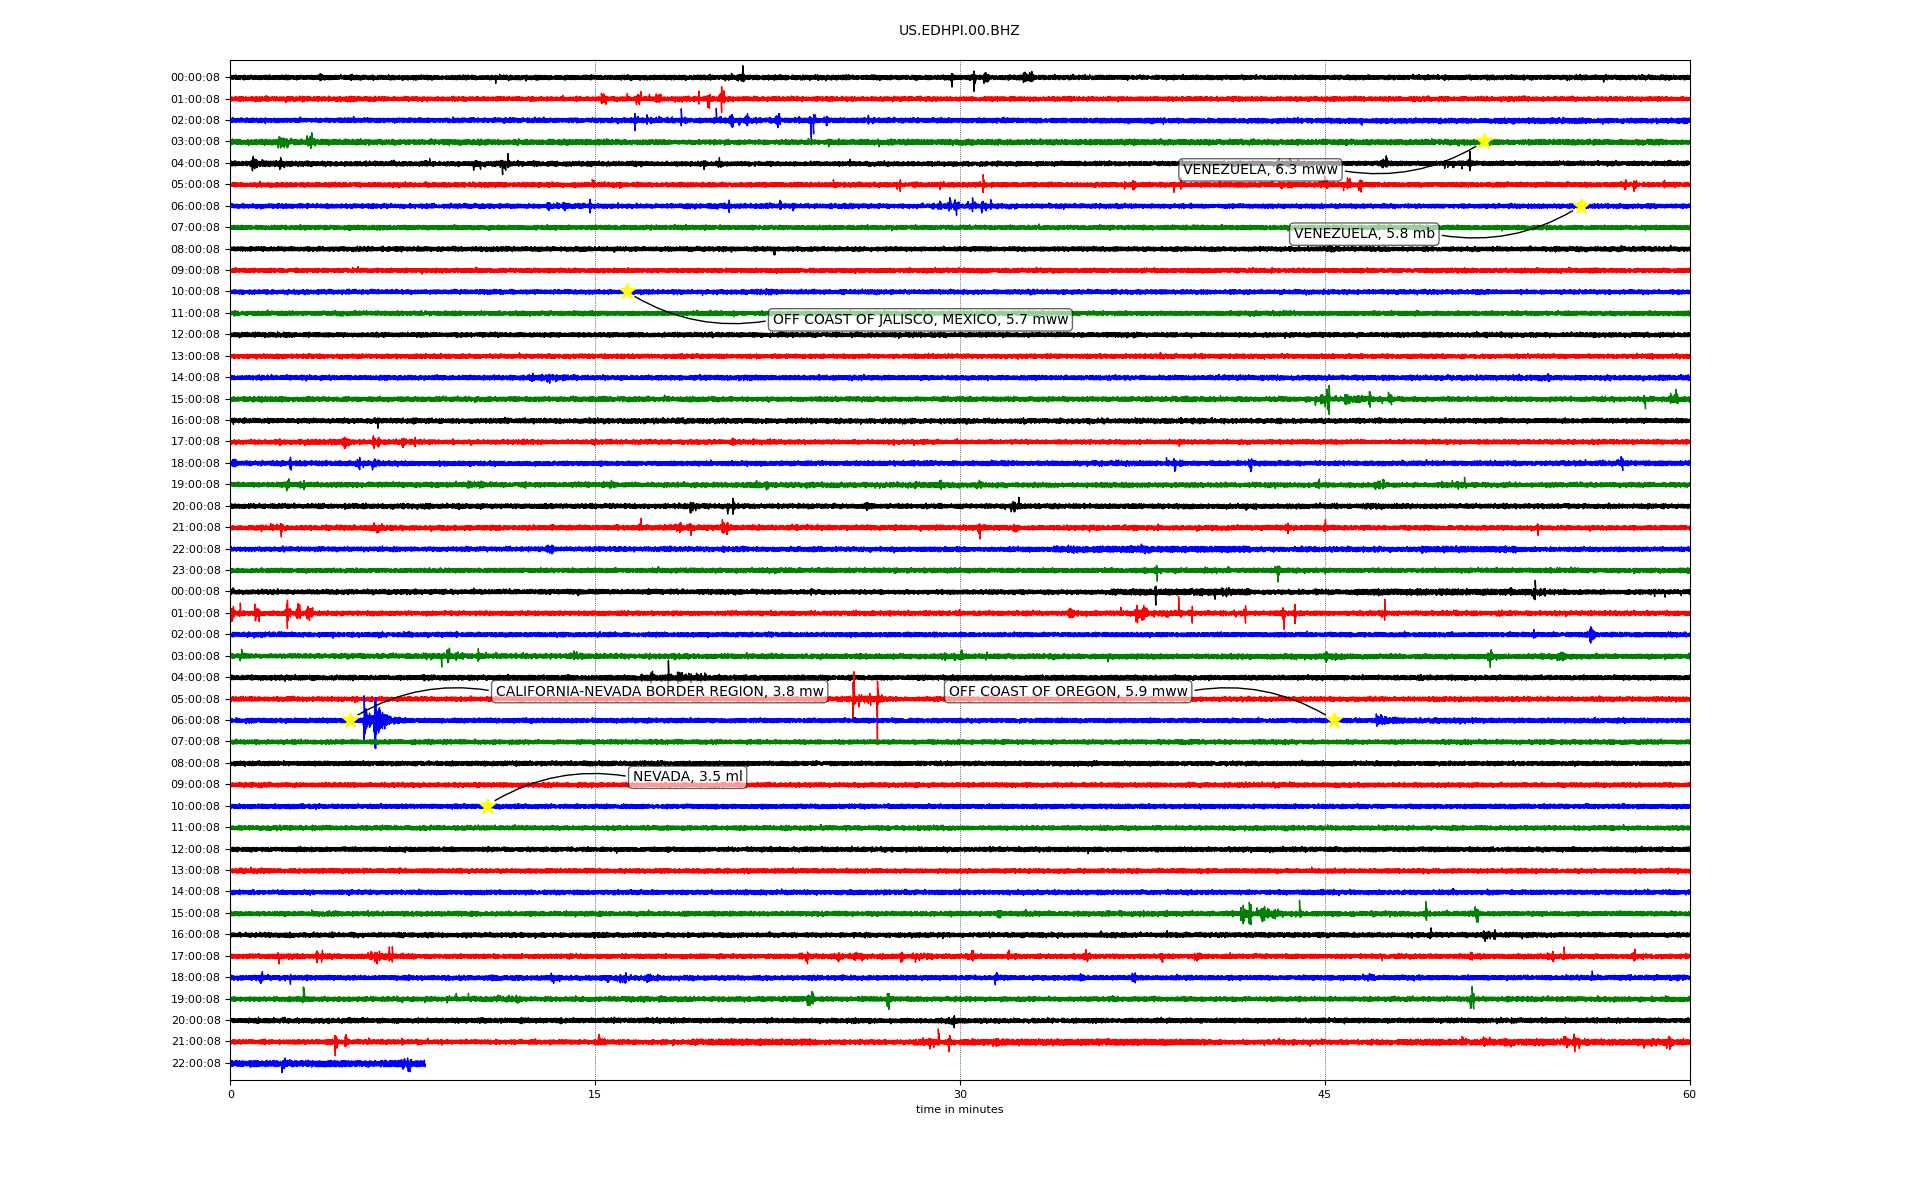Screen dimensions: 1920x1200
Task: Click the Venezuela 5.8 mb star marker
Action: coord(1581,207)
